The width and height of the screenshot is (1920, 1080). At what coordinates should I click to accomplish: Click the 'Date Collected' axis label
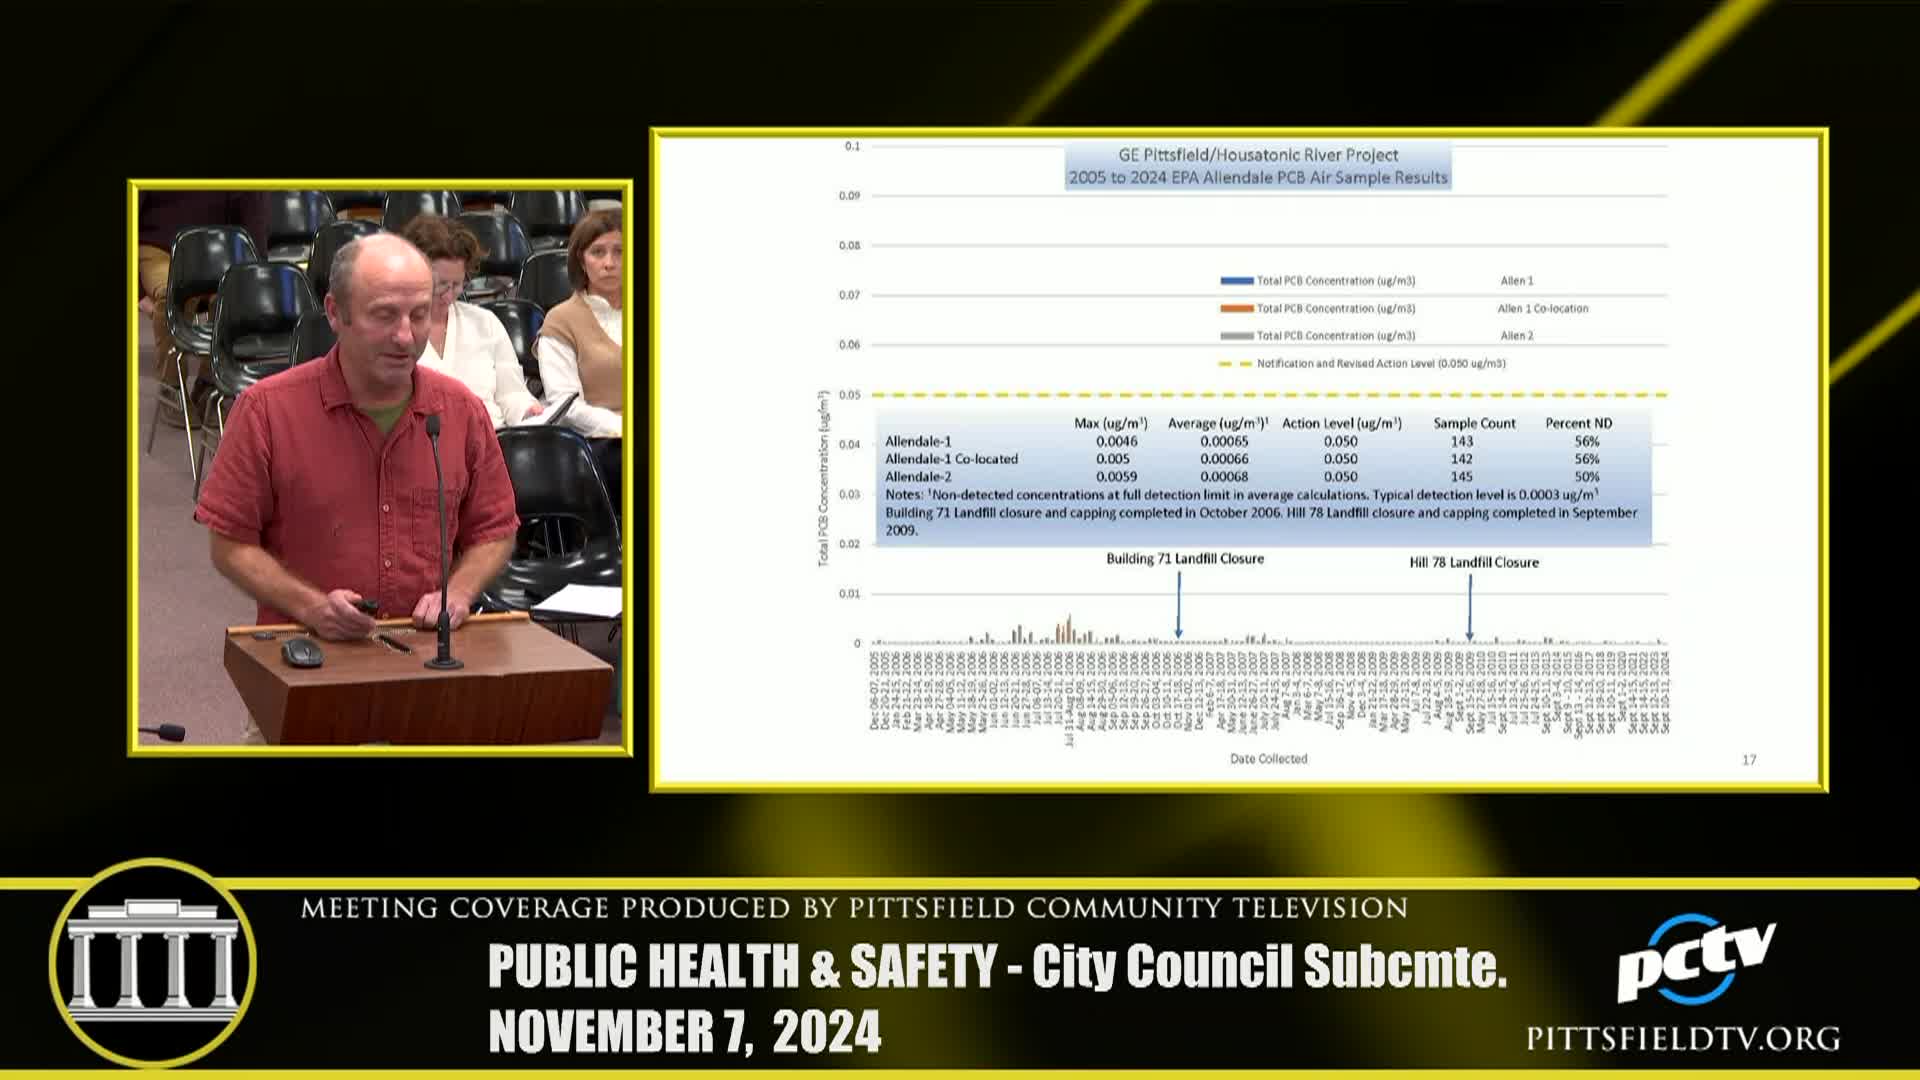coord(1268,759)
